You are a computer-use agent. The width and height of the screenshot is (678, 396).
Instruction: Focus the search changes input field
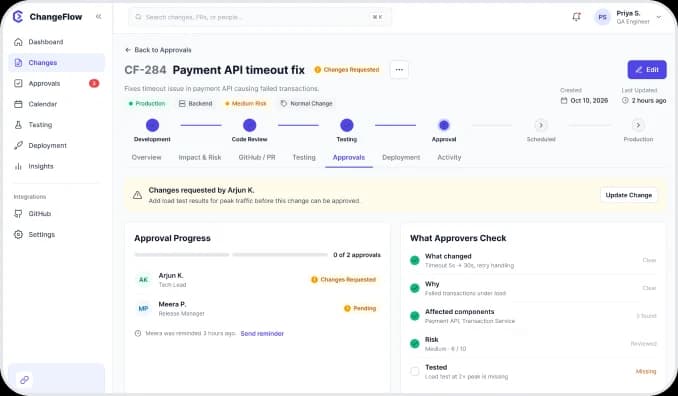click(260, 17)
